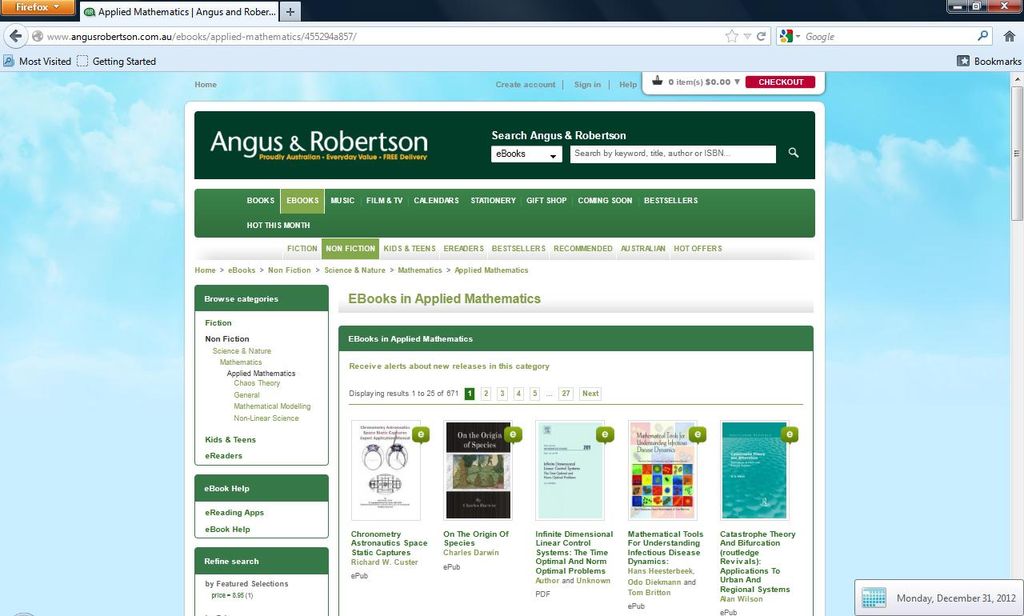This screenshot has width=1024, height=616.
Task: Open Kids & Teens browse category
Action: (230, 440)
